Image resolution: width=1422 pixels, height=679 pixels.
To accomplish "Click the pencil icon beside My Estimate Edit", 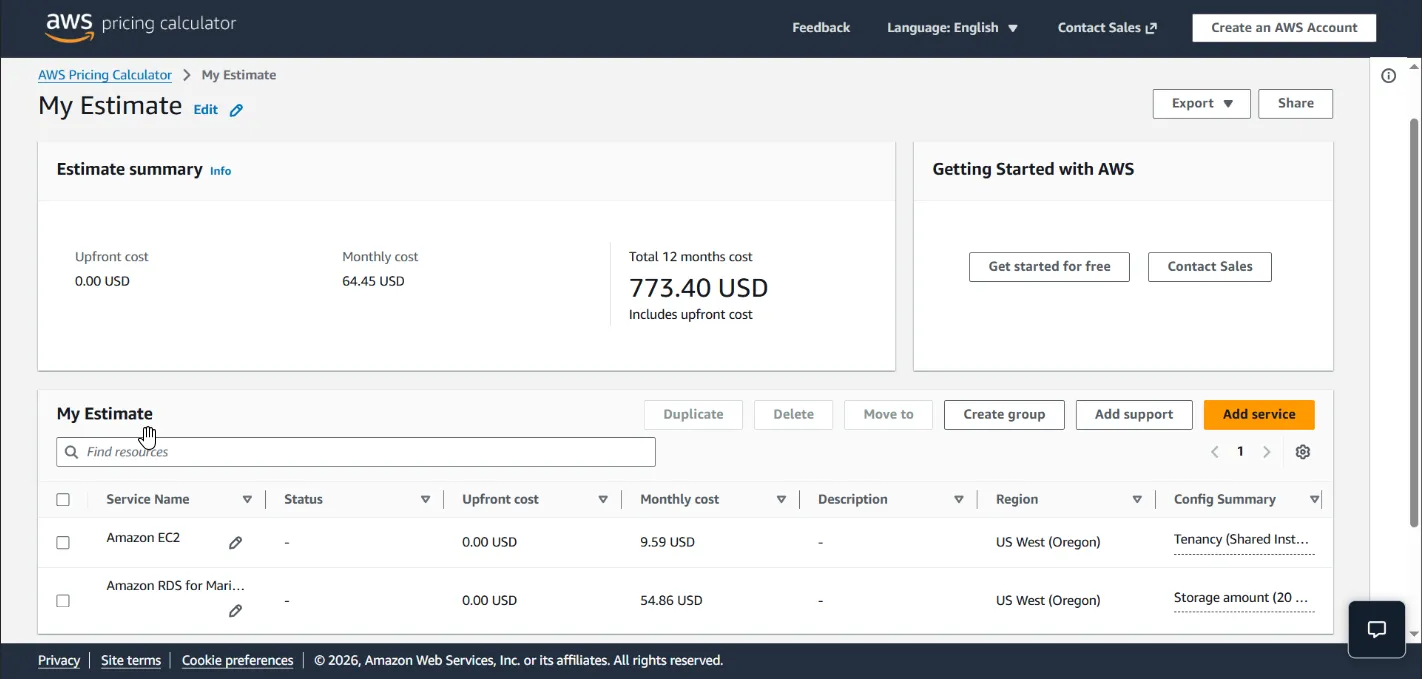I will [x=236, y=110].
